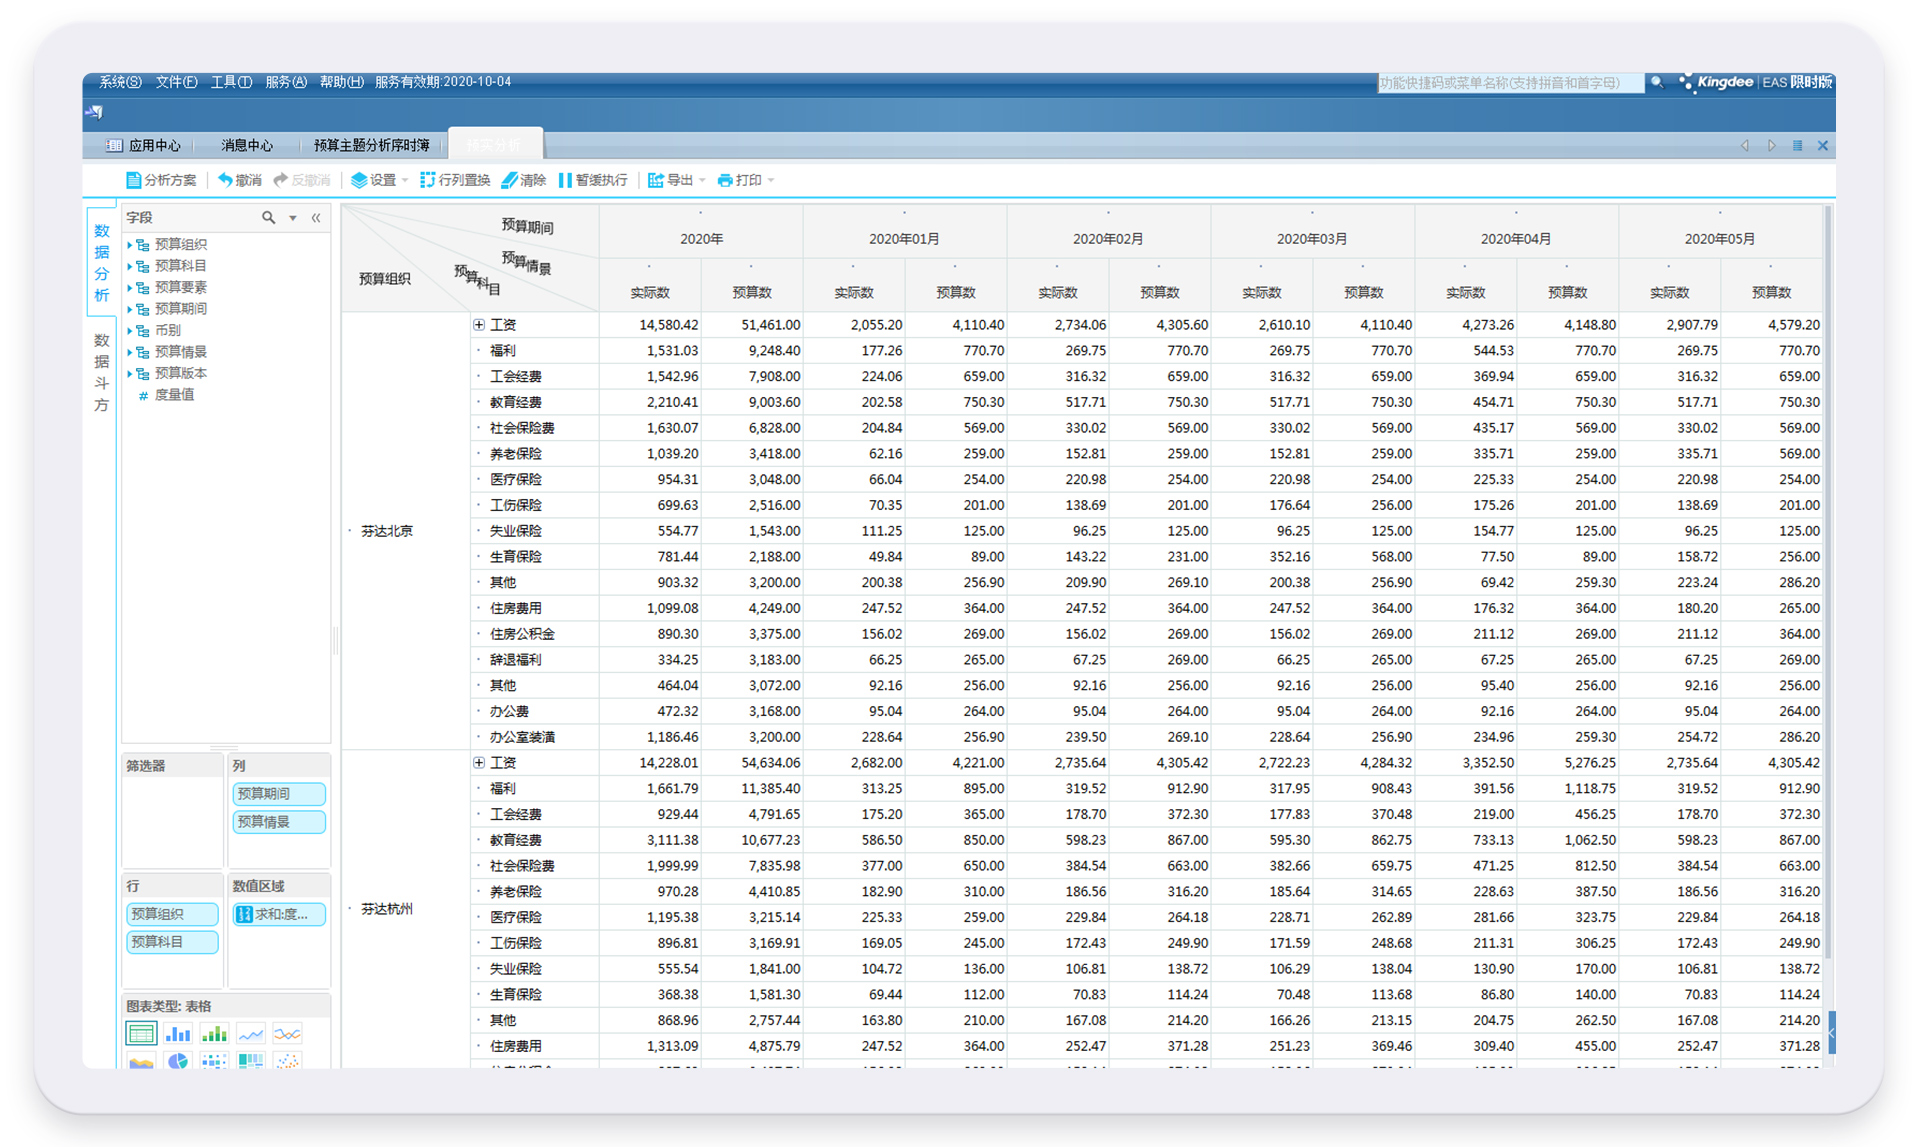This screenshot has width=1918, height=1147.
Task: Open the dropdown arrow next to 打印
Action: [771, 181]
